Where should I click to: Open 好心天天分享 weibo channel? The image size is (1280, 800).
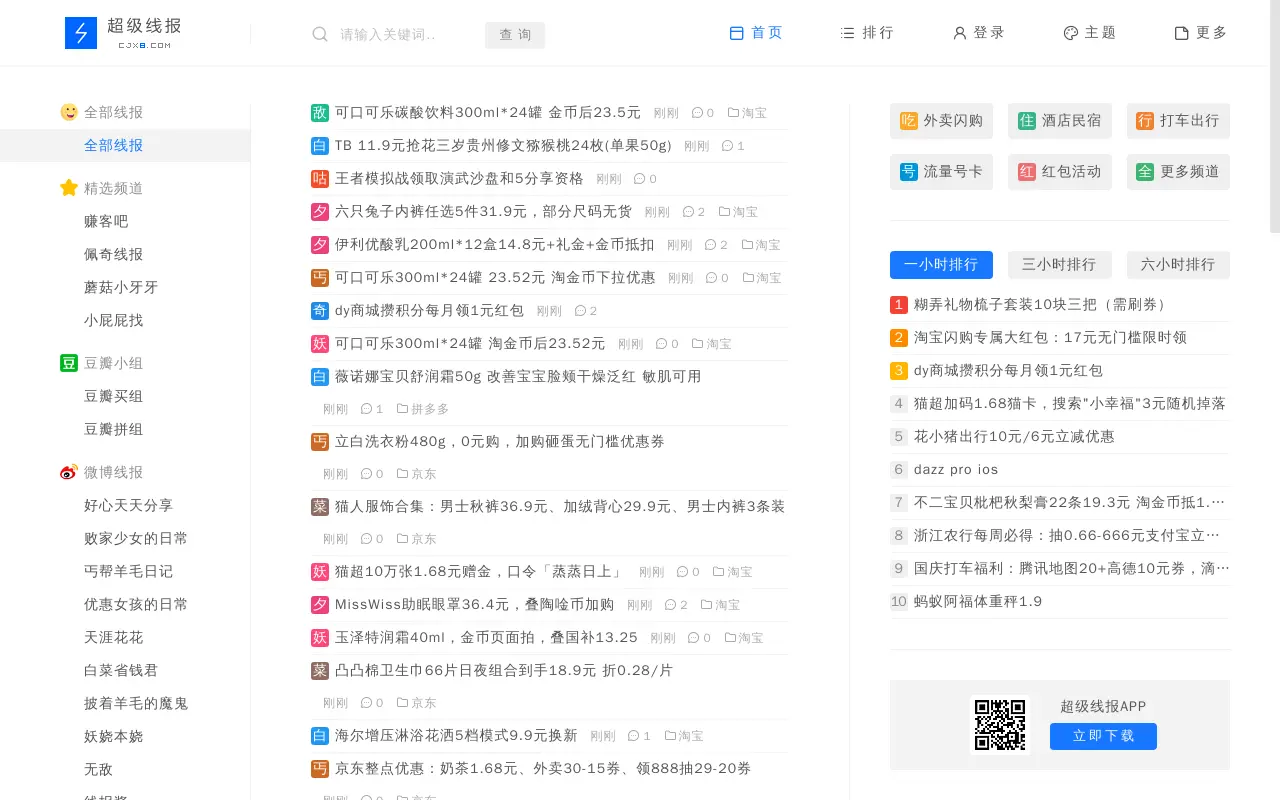[129, 506]
